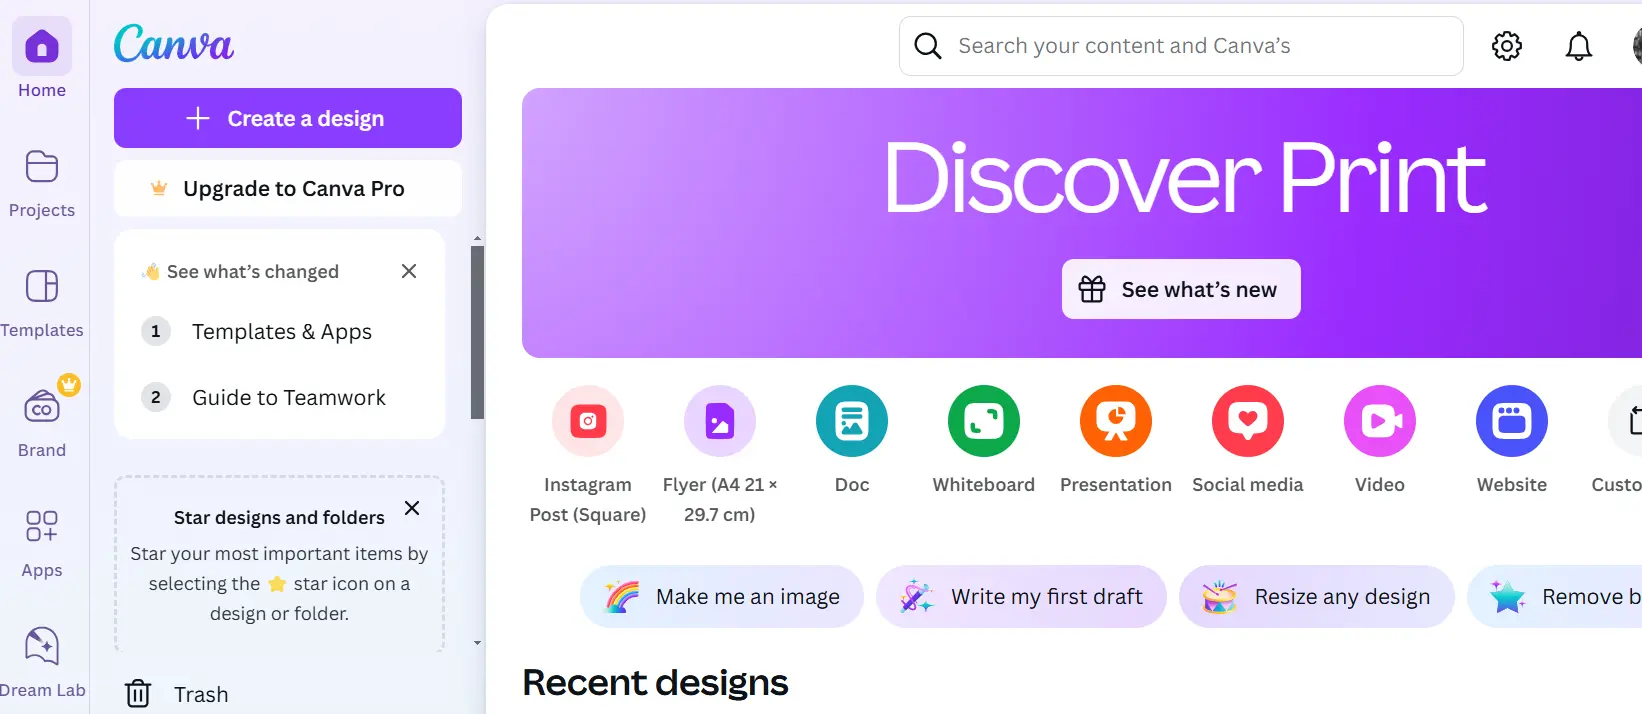Open Dream Lab from the sidebar

[42, 646]
